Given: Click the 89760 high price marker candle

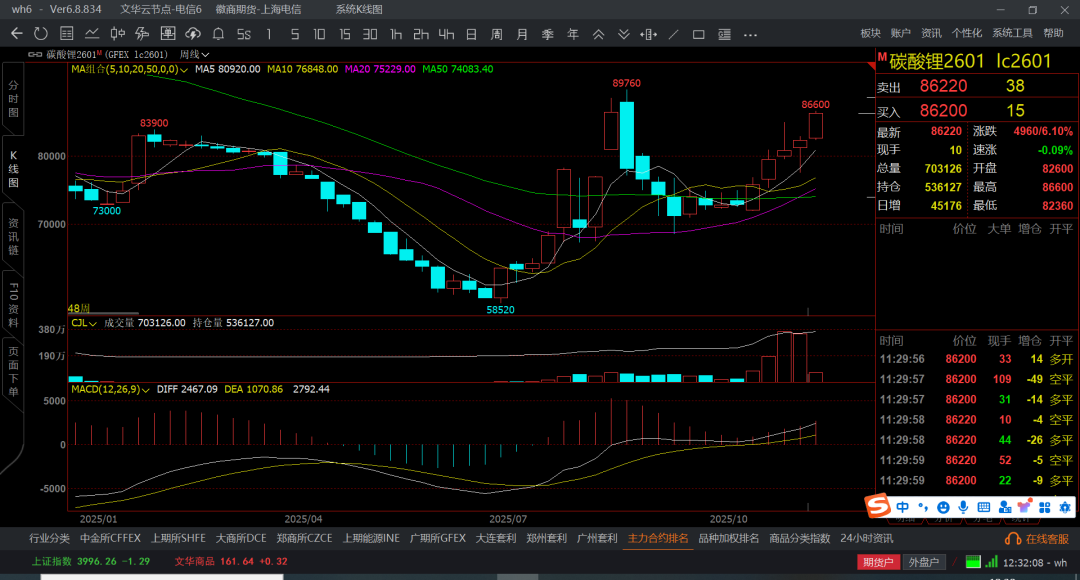Looking at the screenshot, I should (x=627, y=130).
